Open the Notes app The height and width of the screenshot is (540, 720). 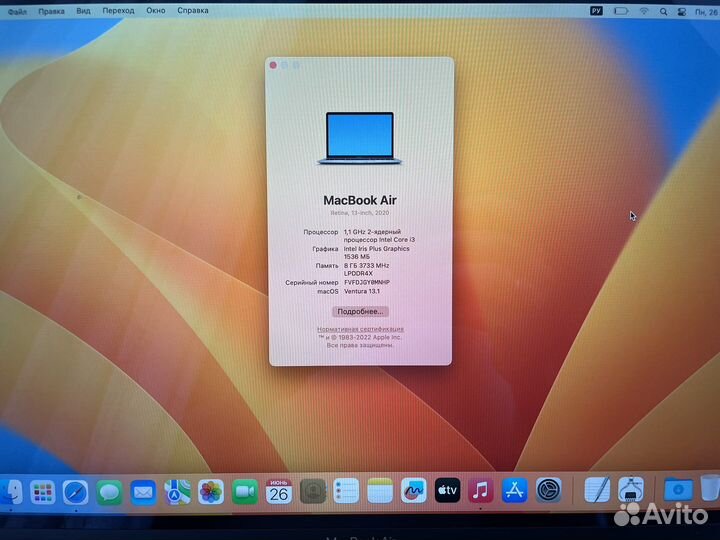pyautogui.click(x=380, y=491)
